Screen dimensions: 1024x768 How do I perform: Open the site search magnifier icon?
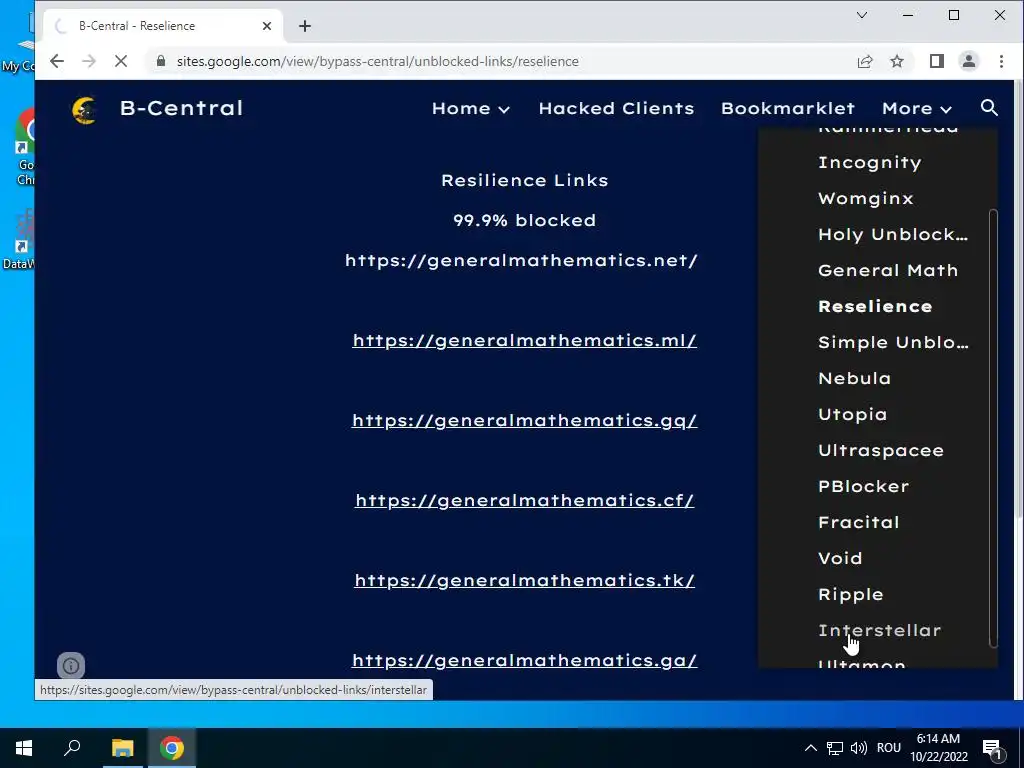click(x=989, y=108)
